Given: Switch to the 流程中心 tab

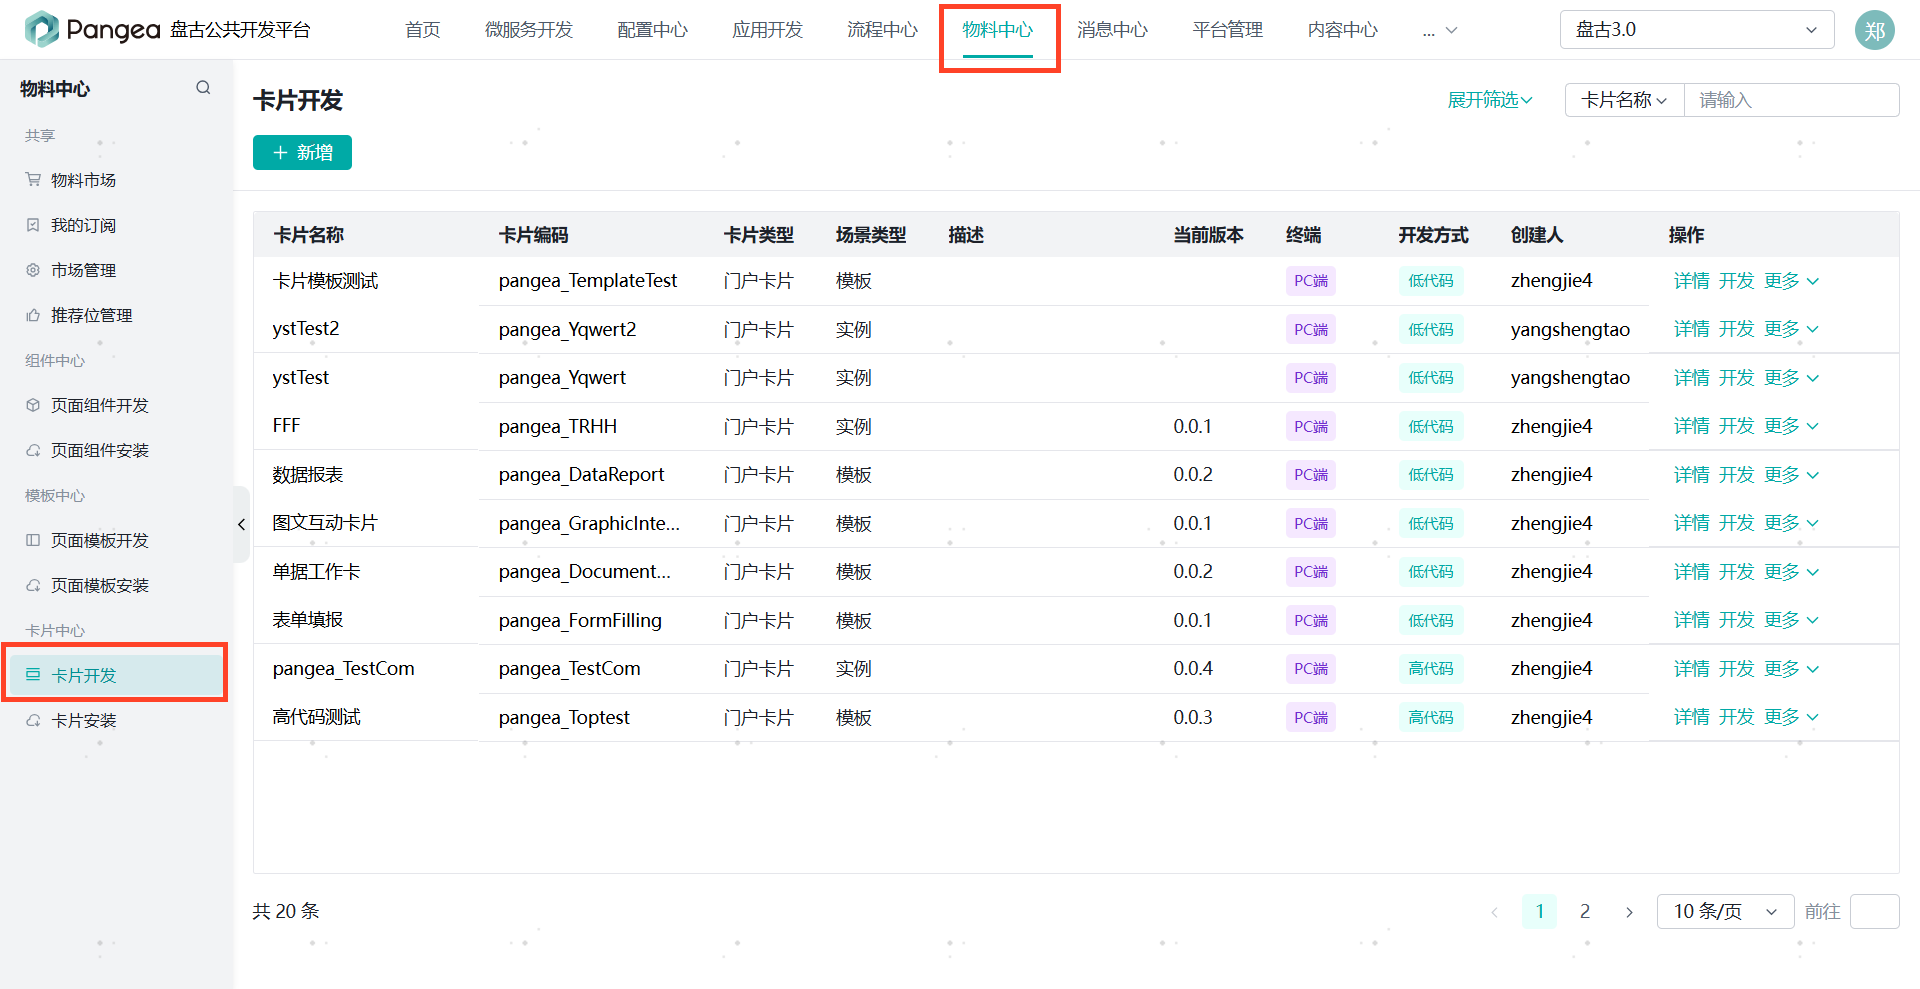Looking at the screenshot, I should [883, 30].
